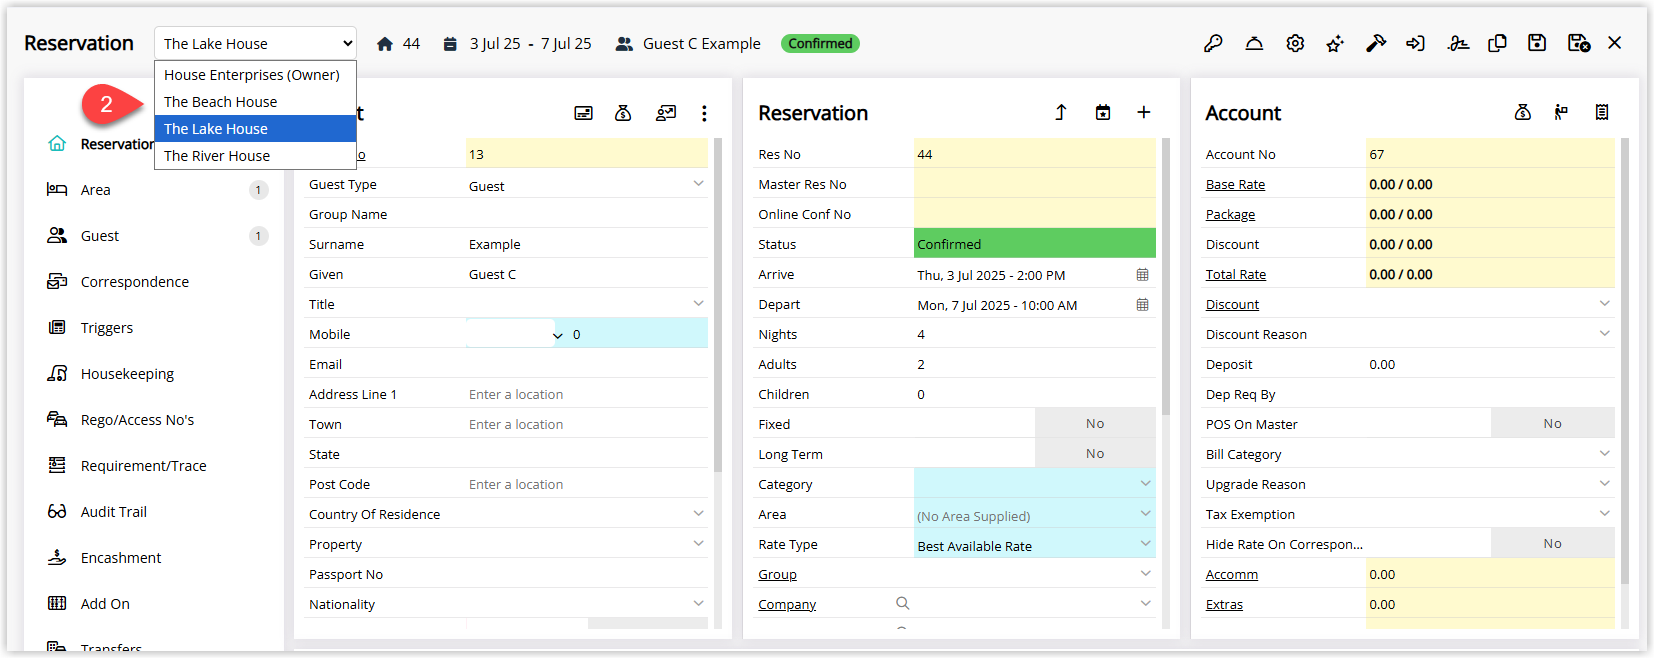
Task: Click the Address Line 1 location field
Action: tap(587, 394)
